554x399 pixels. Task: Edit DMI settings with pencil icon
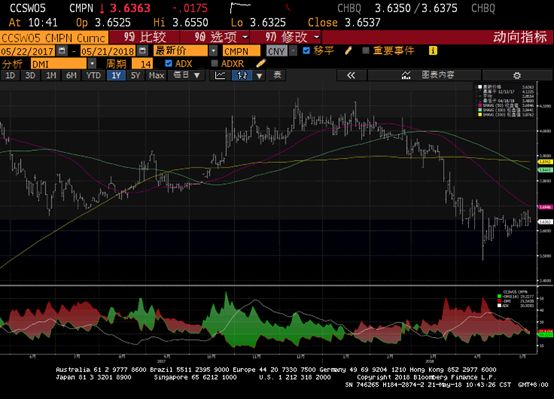[261, 63]
